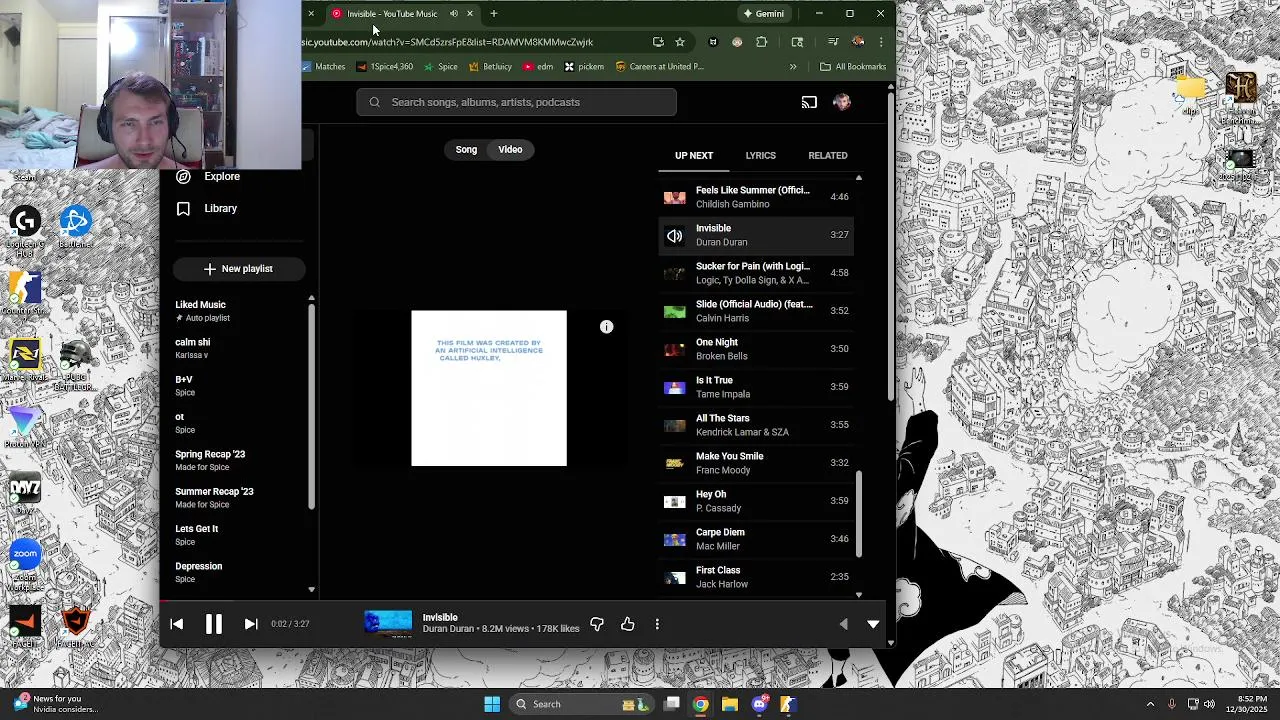The height and width of the screenshot is (720, 1280).
Task: Click the search songs, albums, artists field
Action: pos(517,102)
